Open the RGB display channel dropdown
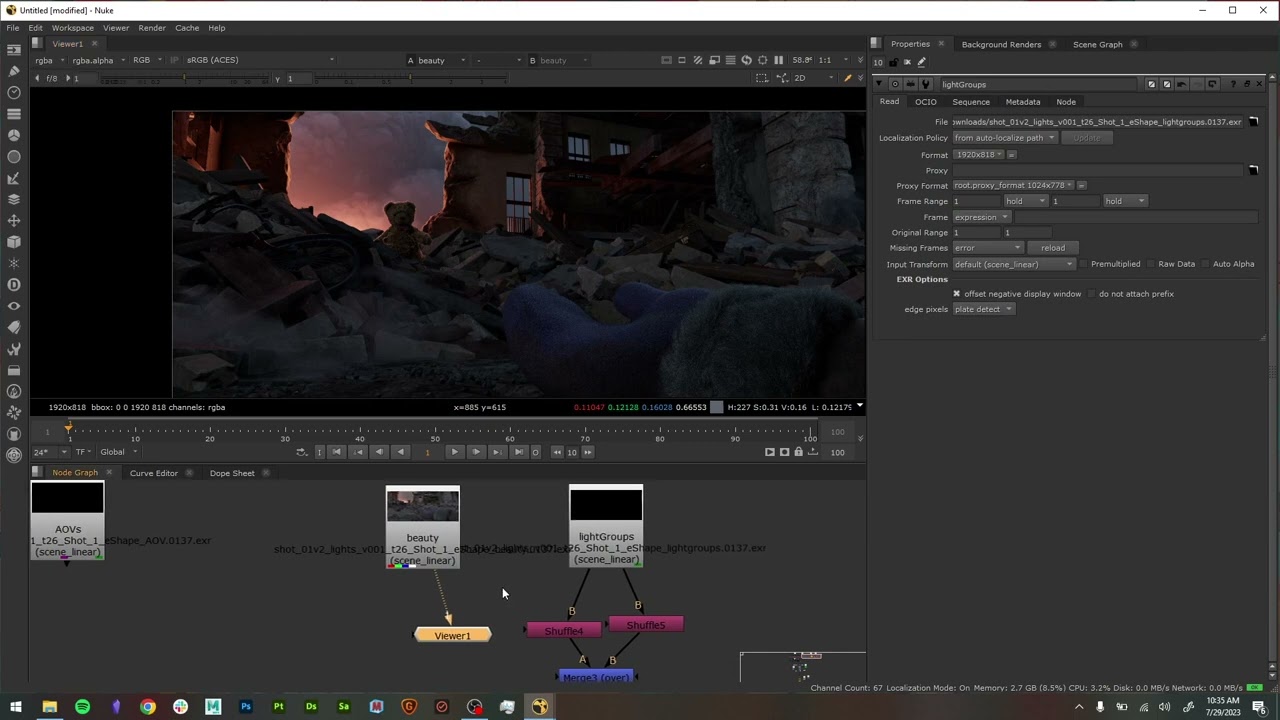This screenshot has width=1280, height=720. tap(145, 60)
